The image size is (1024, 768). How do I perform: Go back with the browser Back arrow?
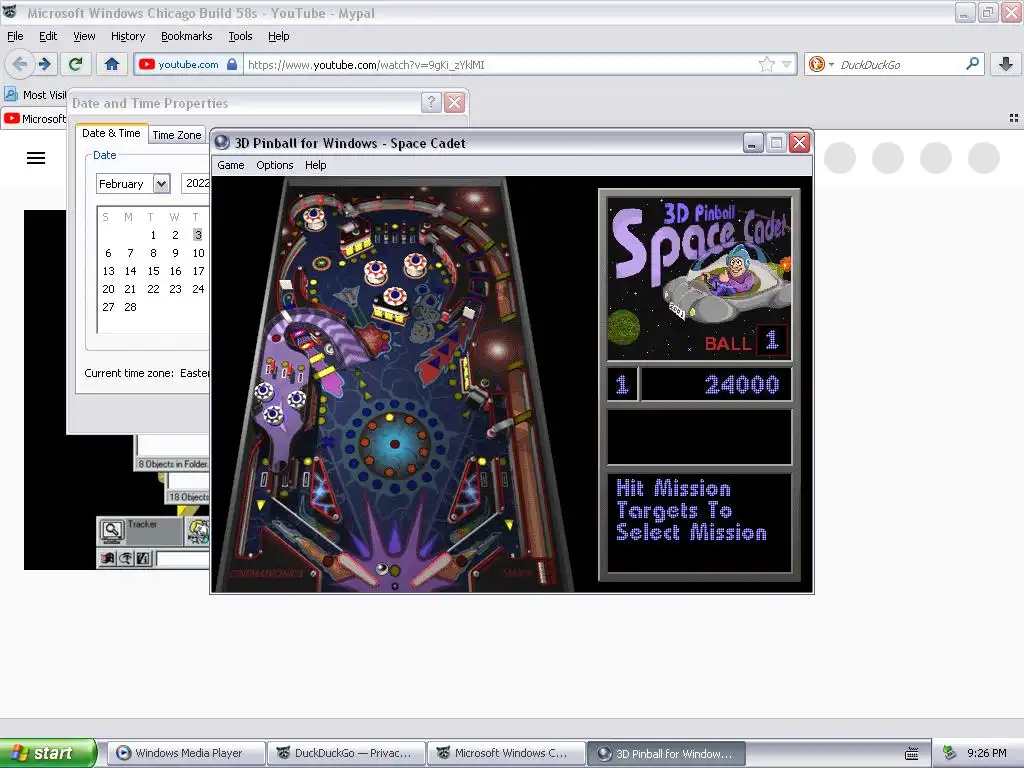coord(20,64)
